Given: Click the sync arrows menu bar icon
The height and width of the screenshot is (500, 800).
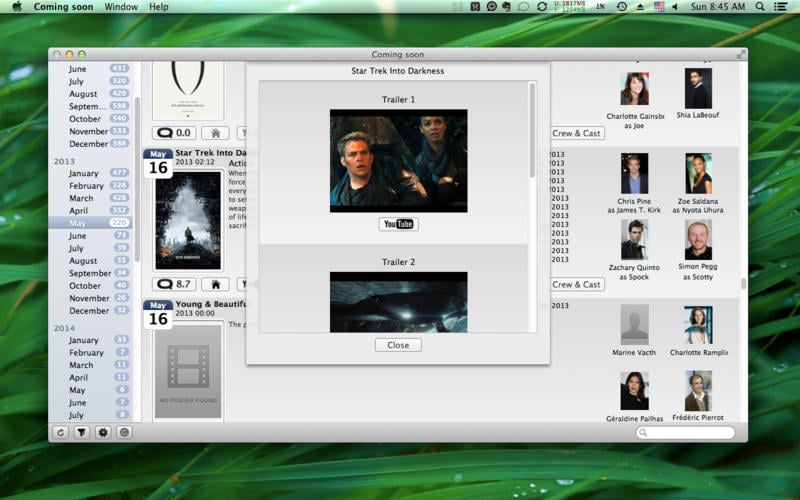Looking at the screenshot, I should point(542,7).
